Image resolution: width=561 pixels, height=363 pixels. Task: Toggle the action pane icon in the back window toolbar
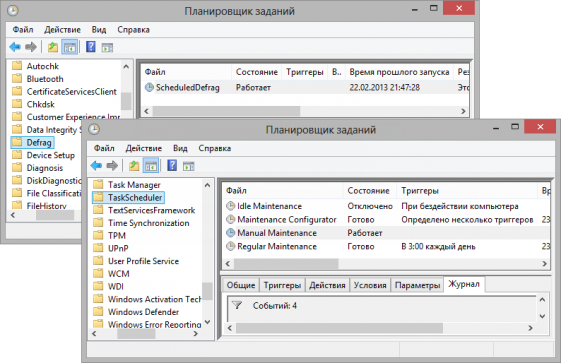tap(107, 47)
